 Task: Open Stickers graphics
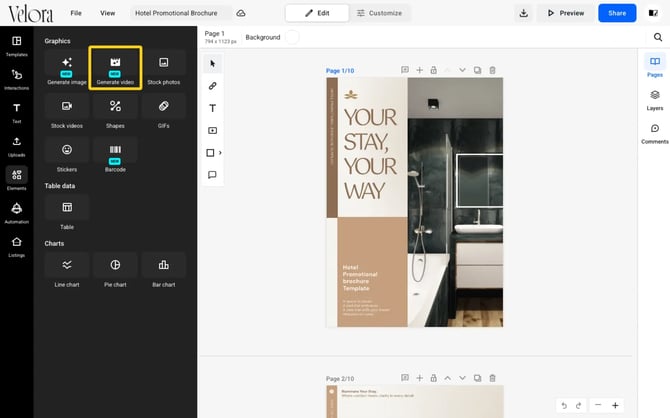point(67,156)
